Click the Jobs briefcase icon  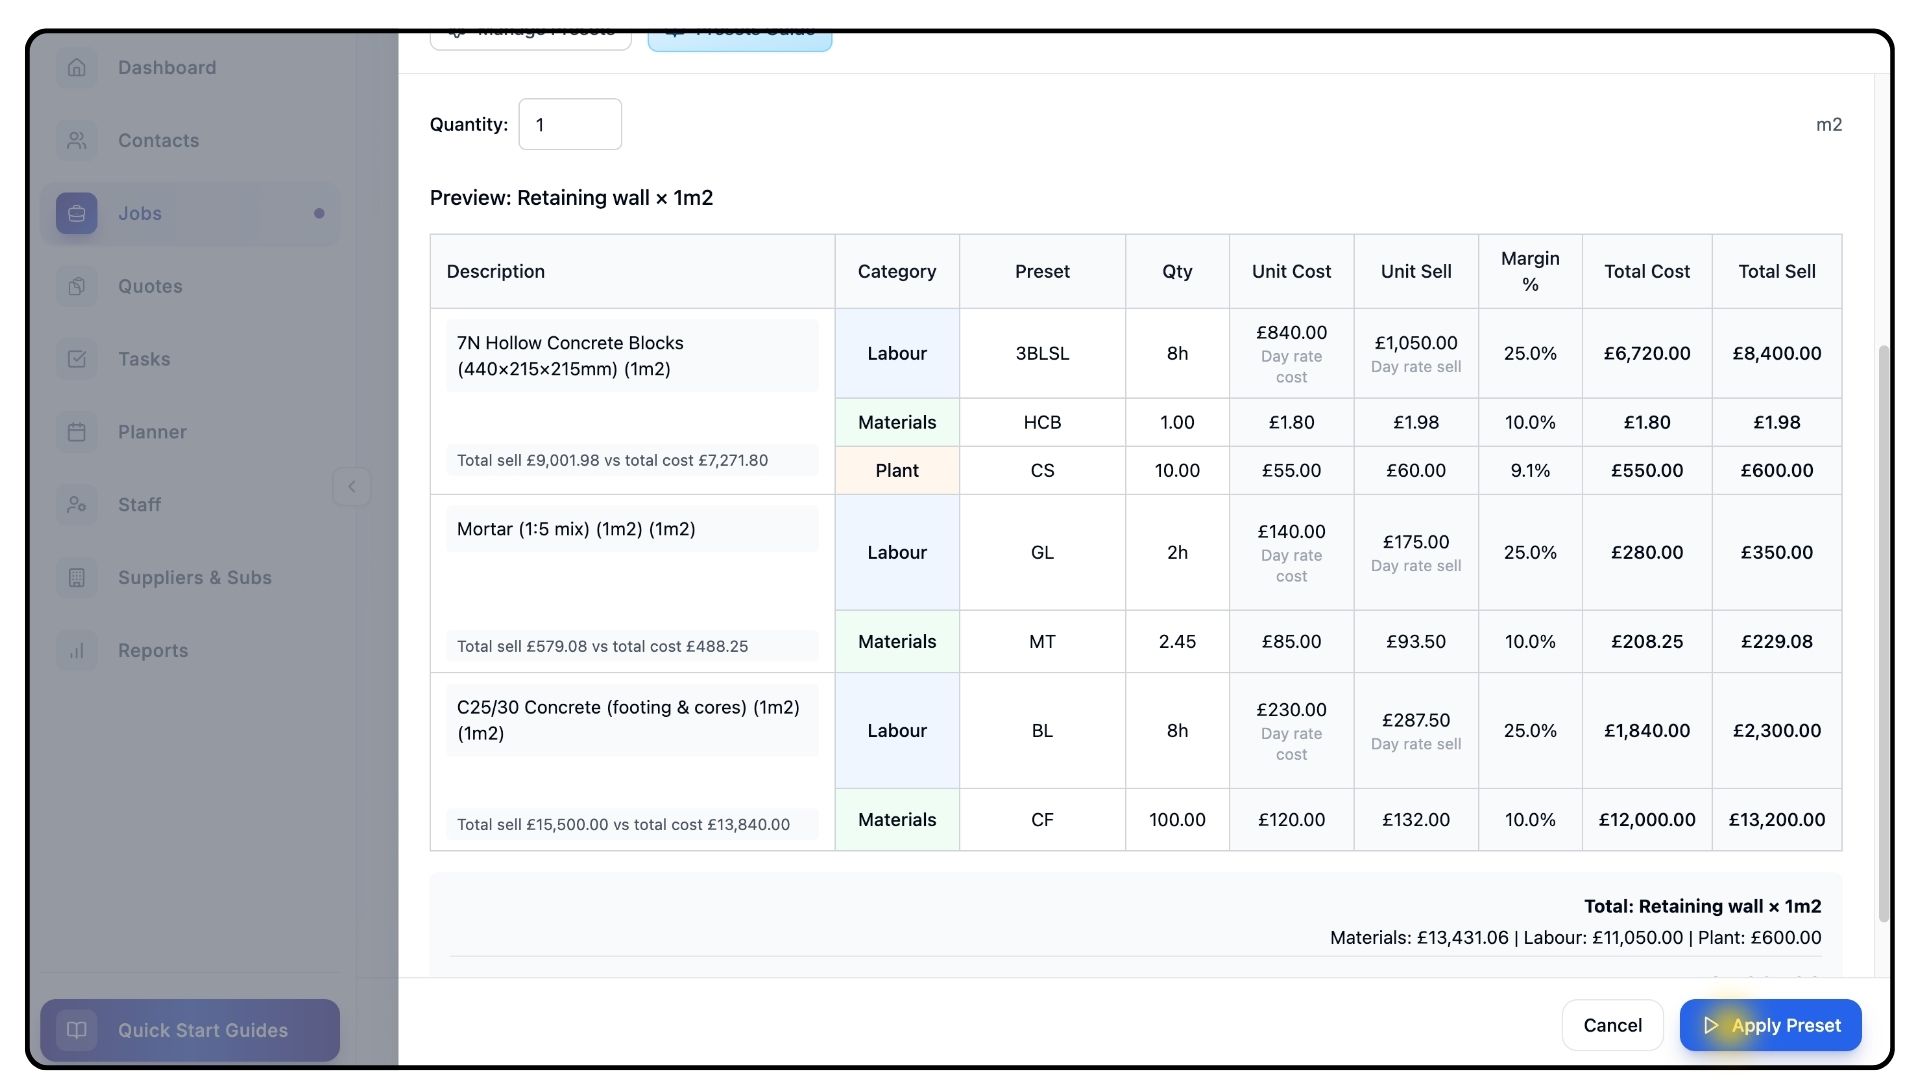point(77,214)
